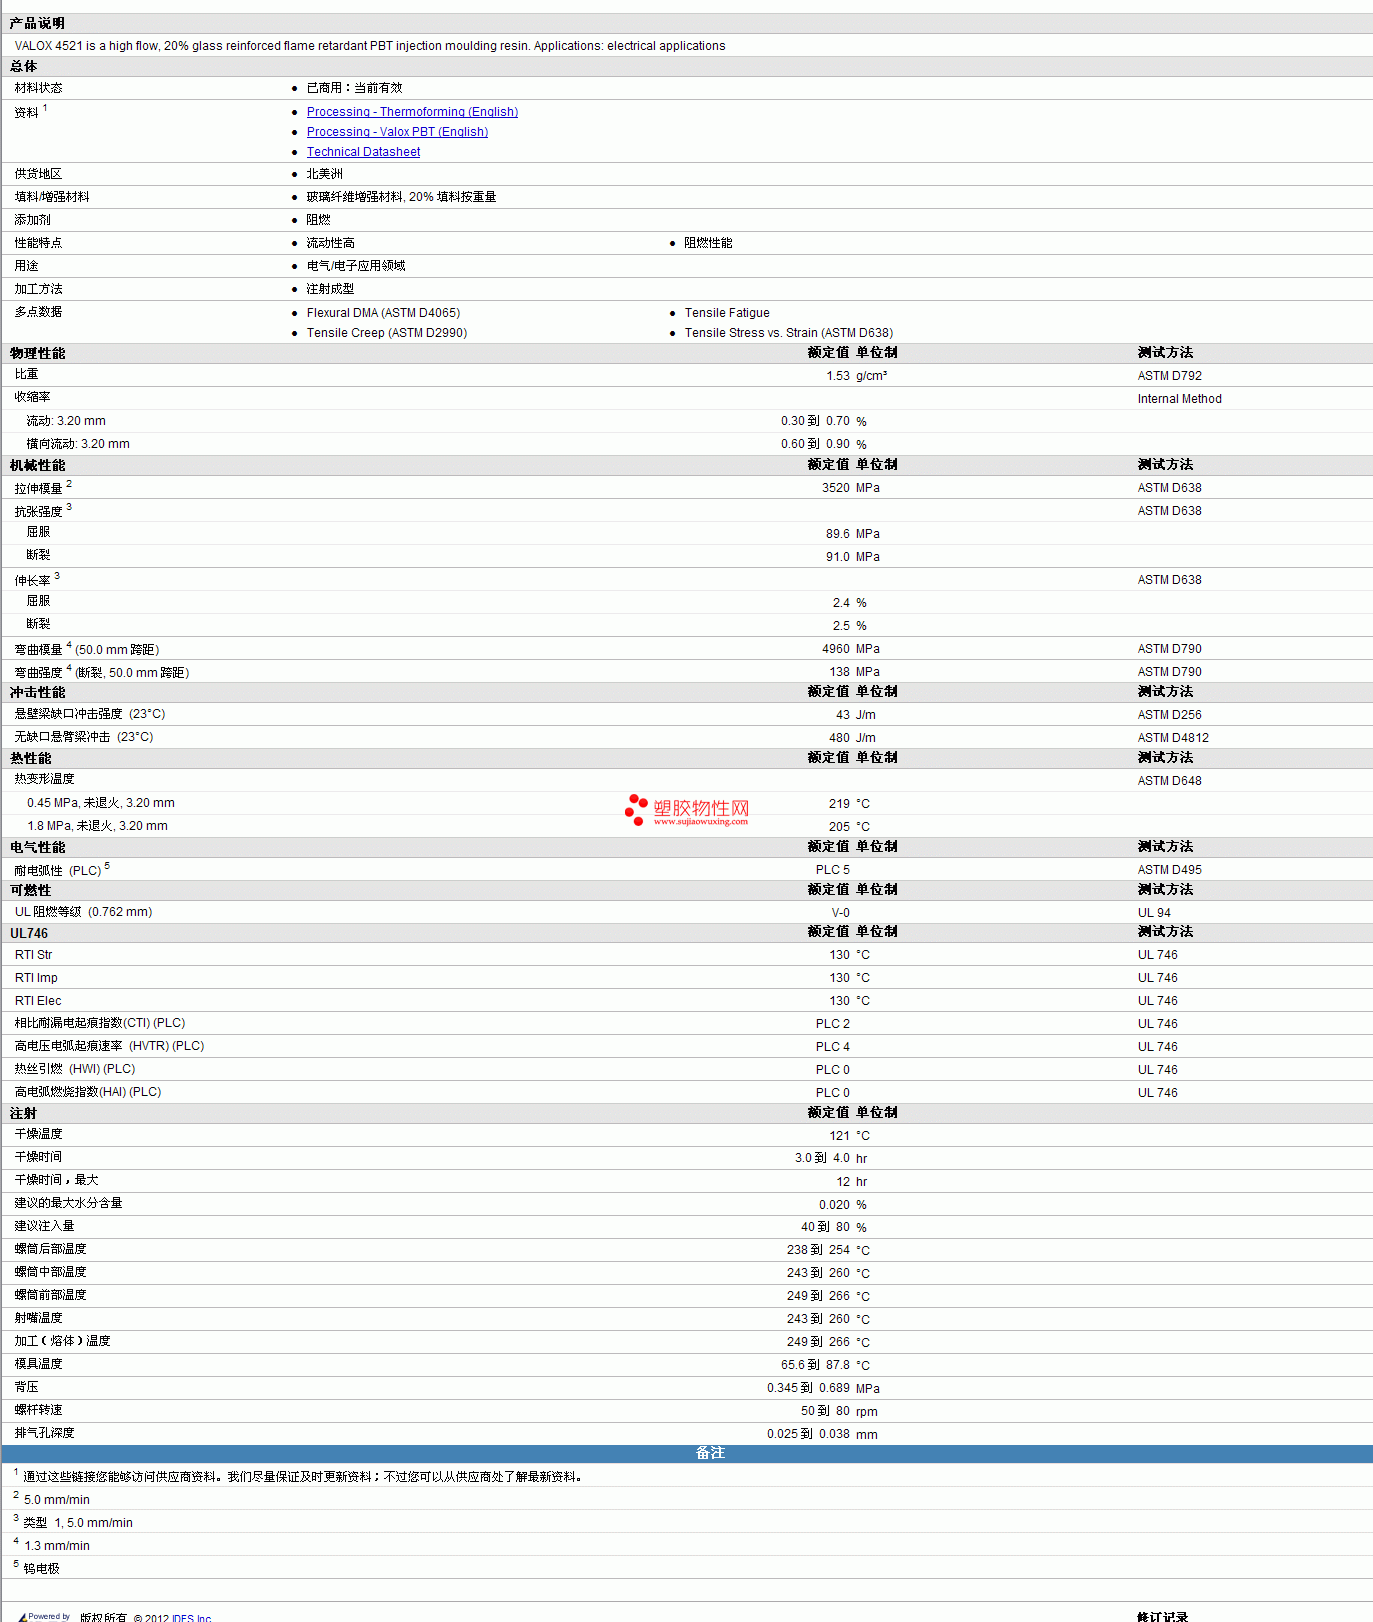The image size is (1373, 1622).
Task: Click the UL746 section header
Action: click(29, 933)
